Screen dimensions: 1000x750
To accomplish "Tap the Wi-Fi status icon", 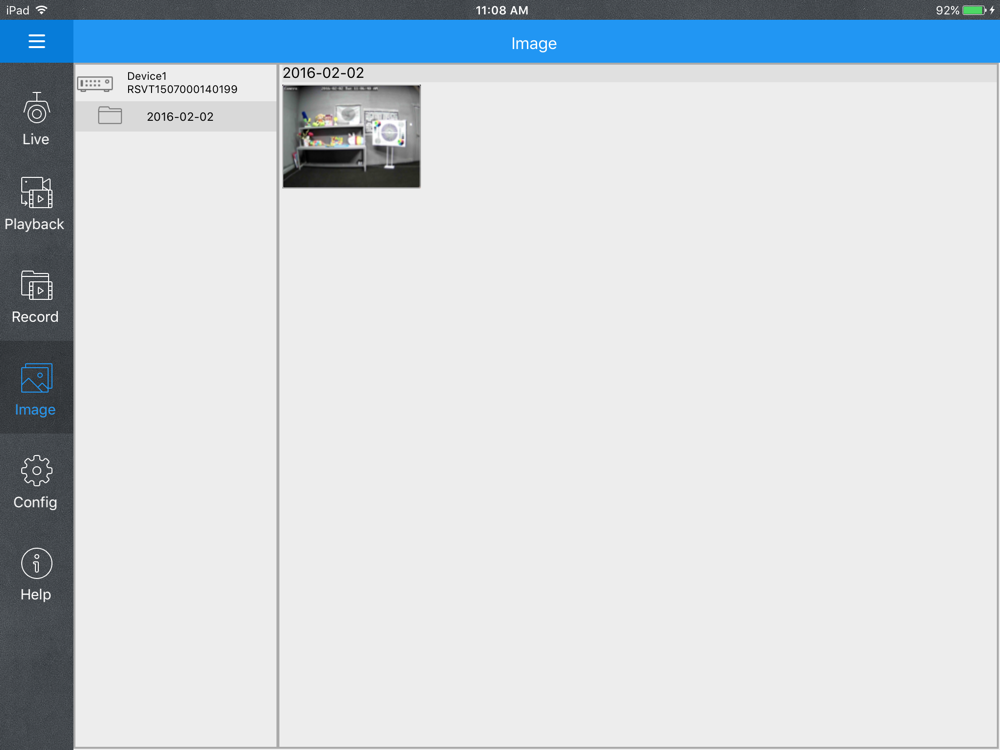I will 41,10.
